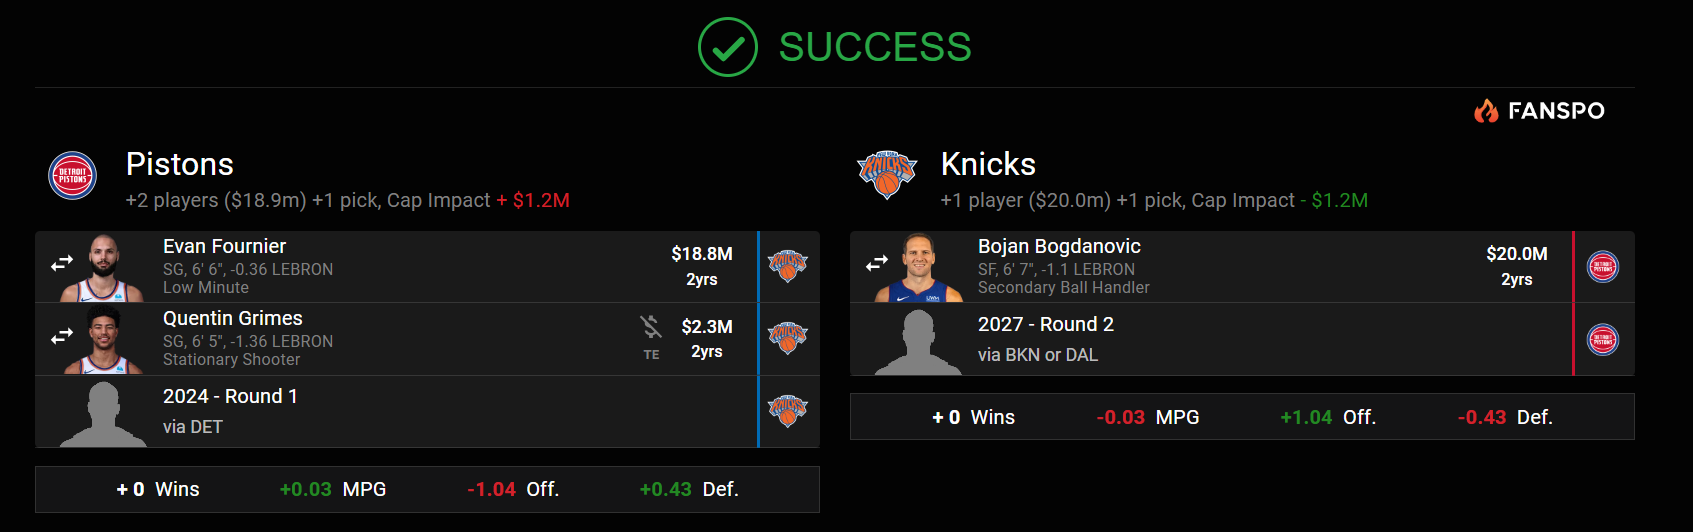Click the Pistons logo in the 2027 Round 2 row
This screenshot has height=532, width=1693.
[1603, 340]
